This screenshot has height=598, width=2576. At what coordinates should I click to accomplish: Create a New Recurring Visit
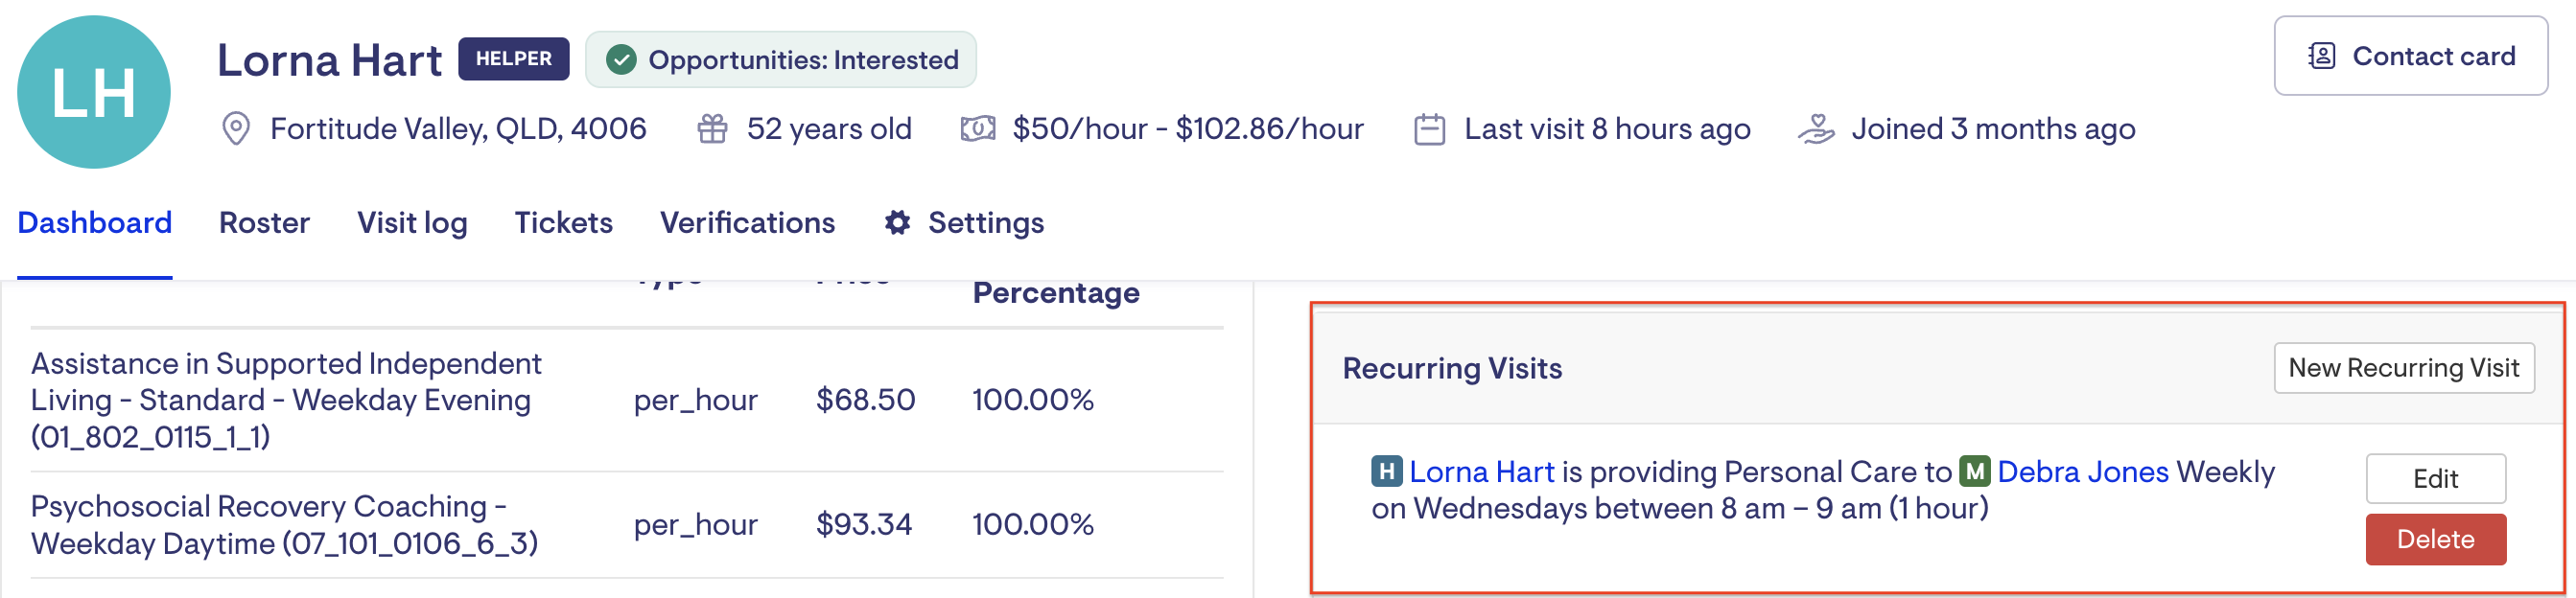(2403, 368)
